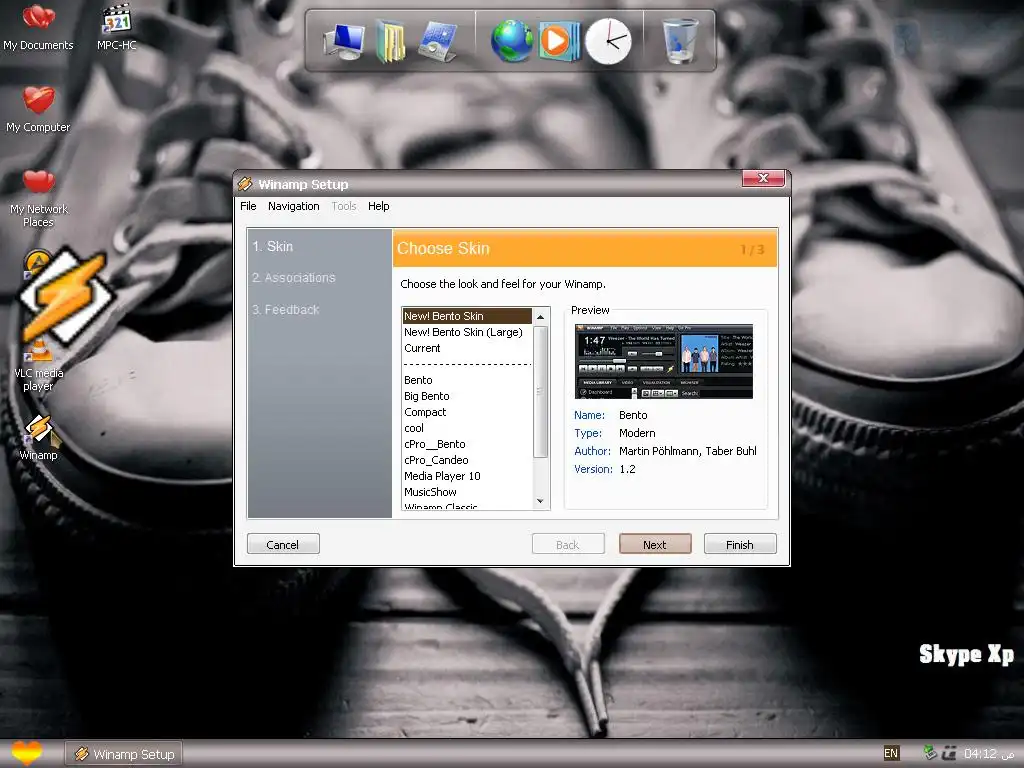Click the media player dock icon
This screenshot has width=1024, height=768.
(x=559, y=41)
